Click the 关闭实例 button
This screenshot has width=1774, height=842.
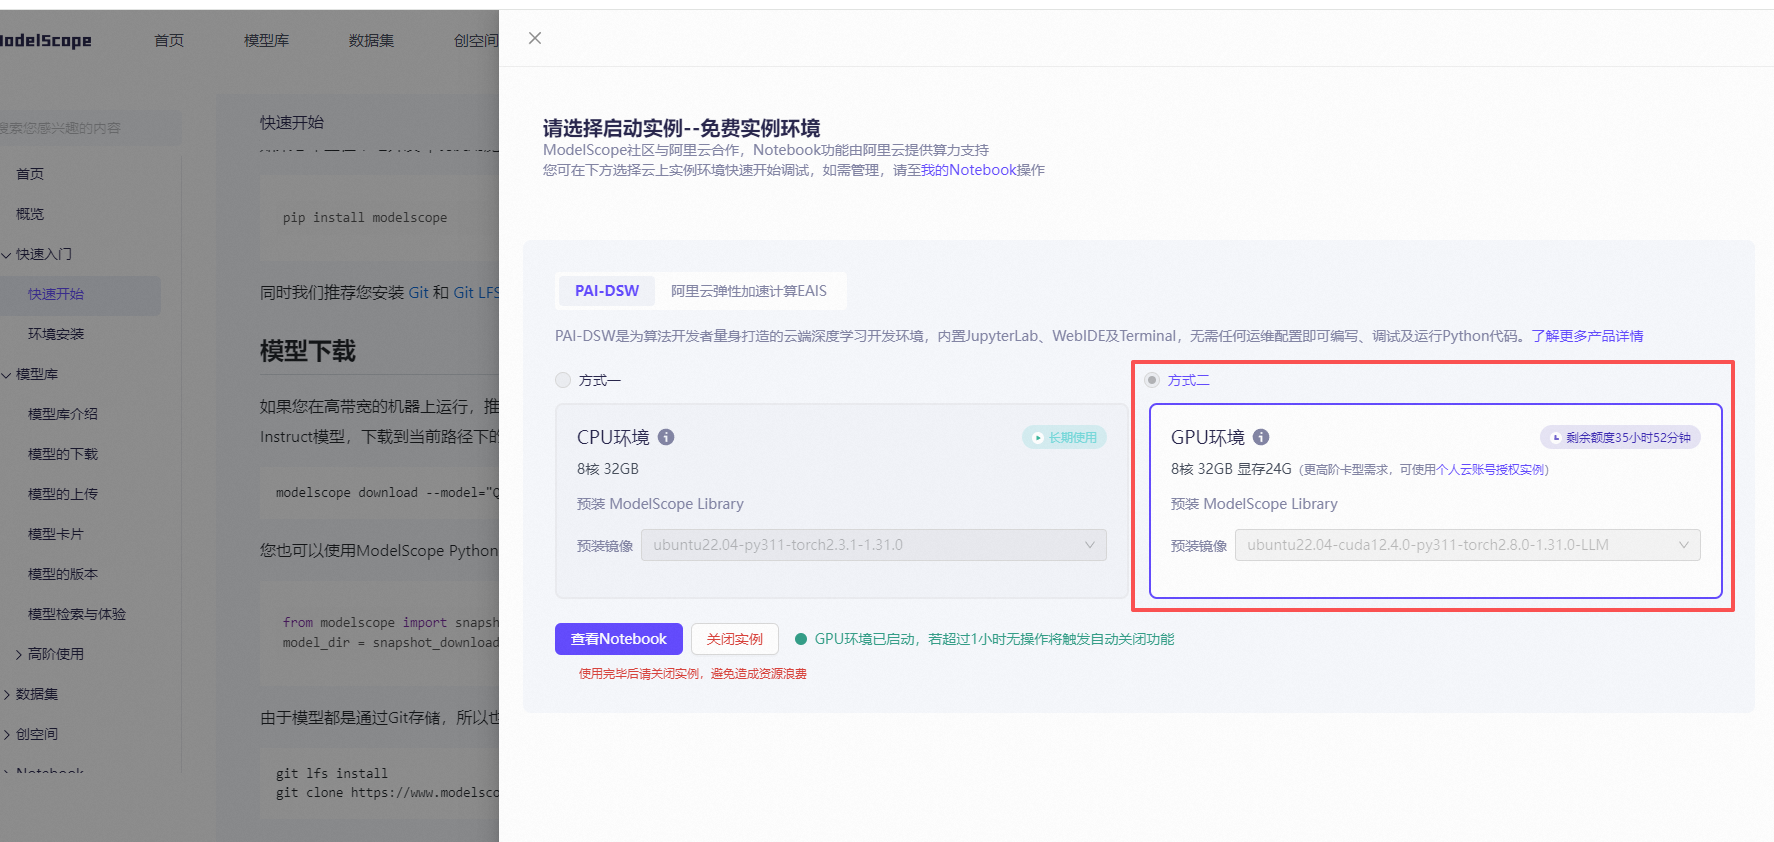click(x=734, y=639)
